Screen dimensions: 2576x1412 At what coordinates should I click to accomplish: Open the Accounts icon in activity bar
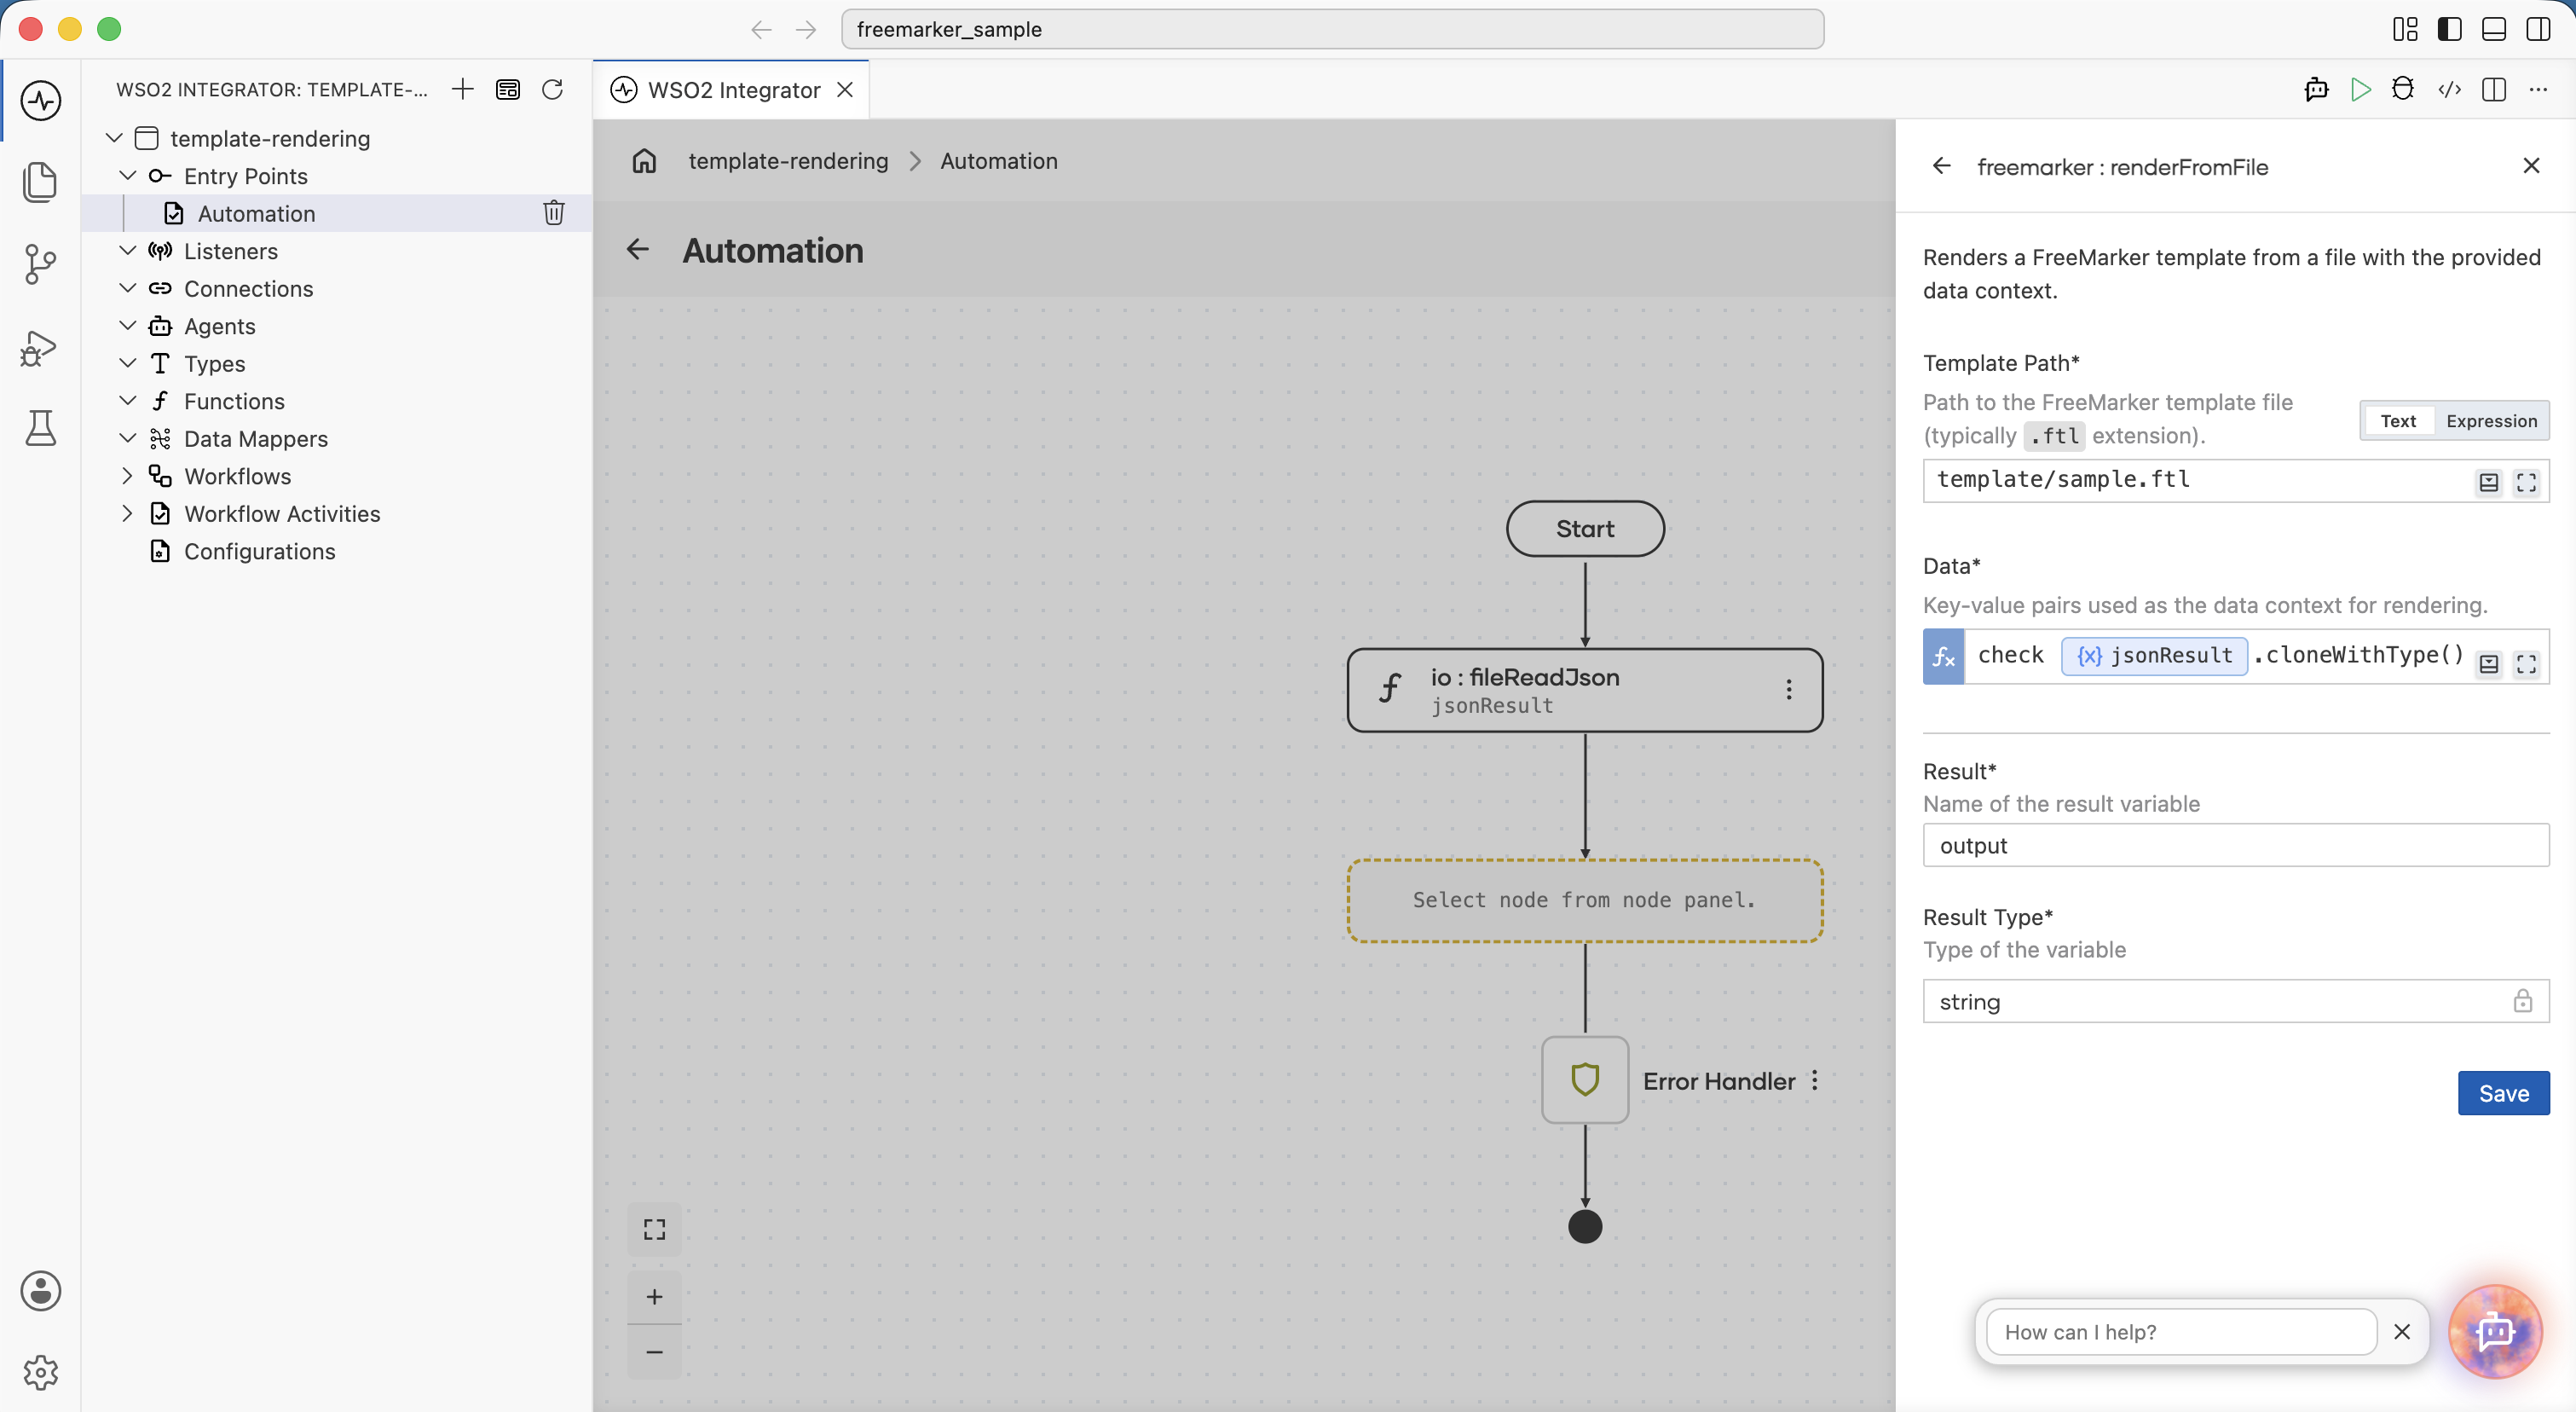pyautogui.click(x=41, y=1290)
